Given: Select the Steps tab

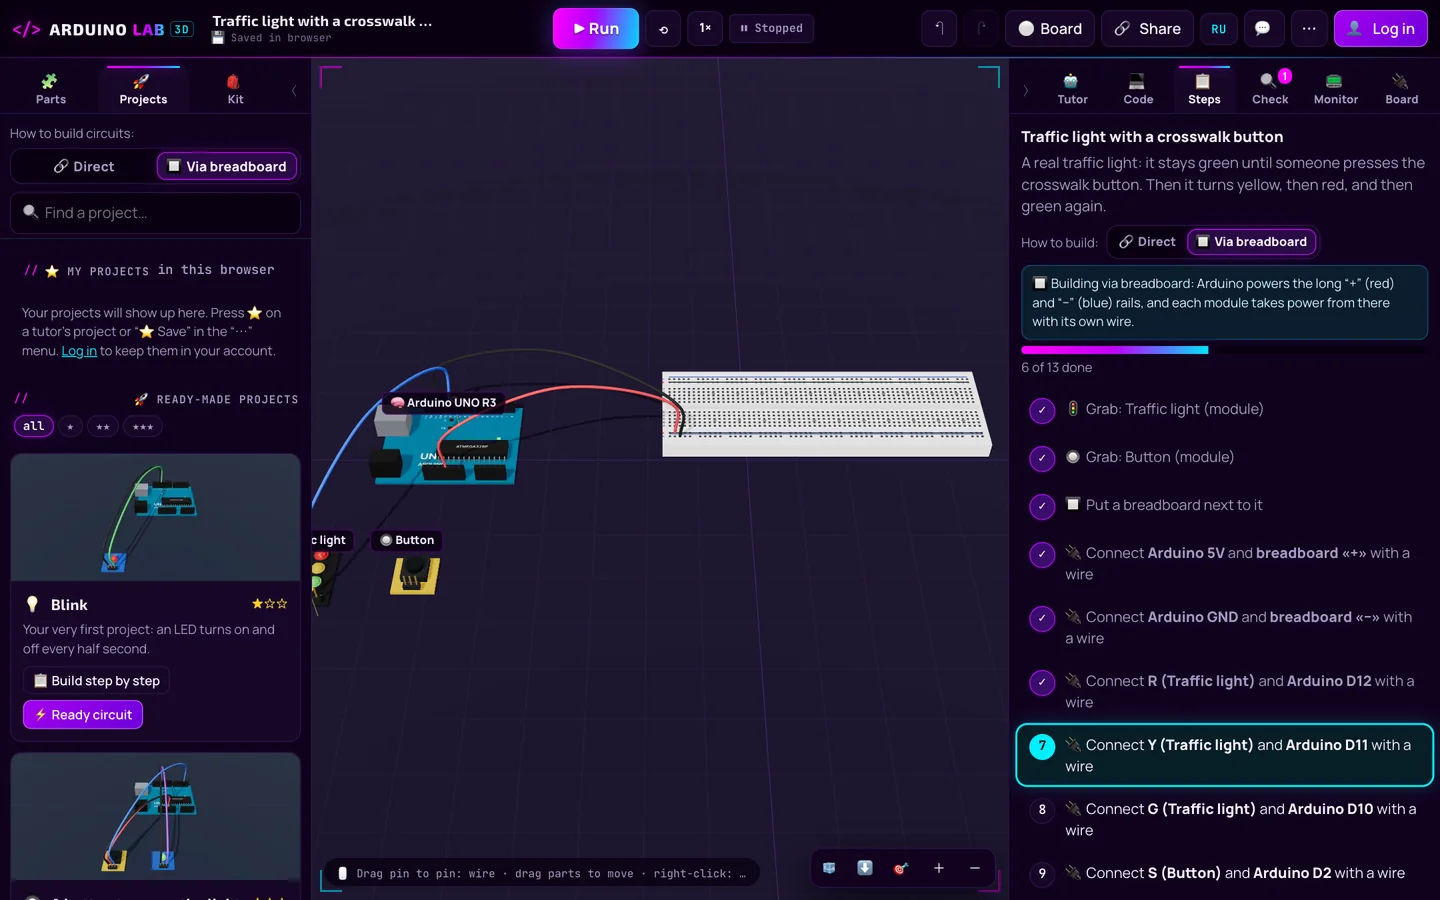Looking at the screenshot, I should [1204, 89].
